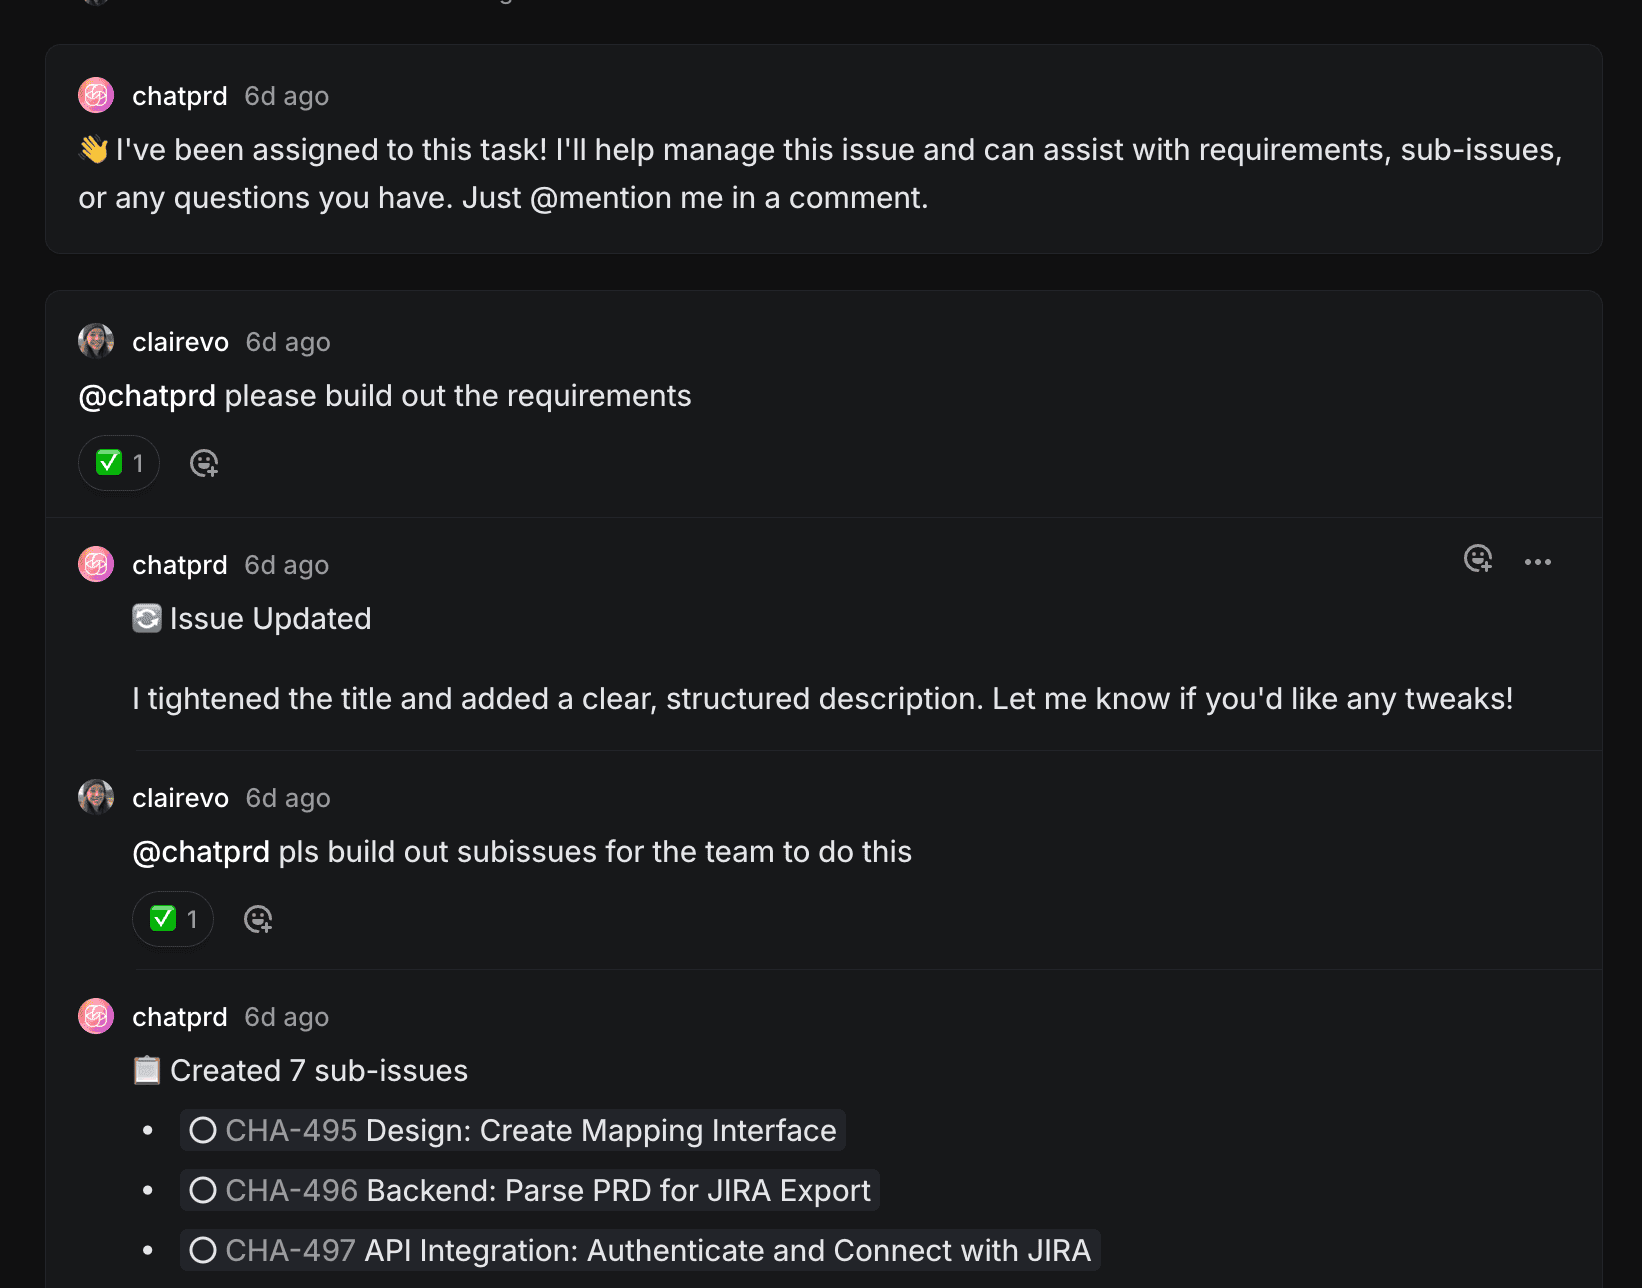Toggle checkmark reaction on requirements comment
This screenshot has height=1288, width=1642.
pos(119,463)
